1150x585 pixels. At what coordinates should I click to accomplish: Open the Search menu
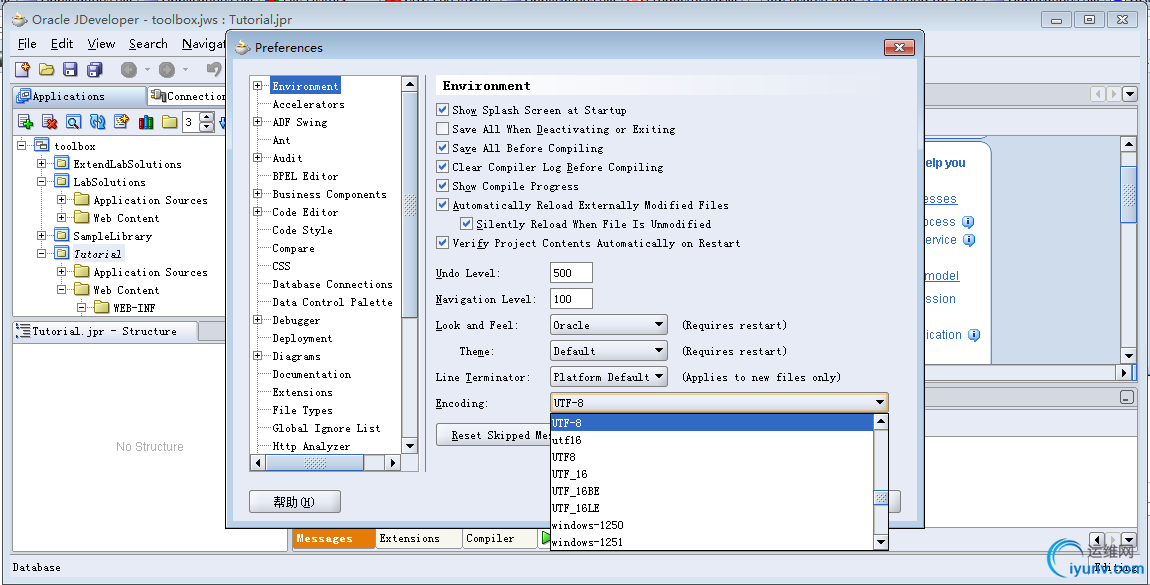148,44
